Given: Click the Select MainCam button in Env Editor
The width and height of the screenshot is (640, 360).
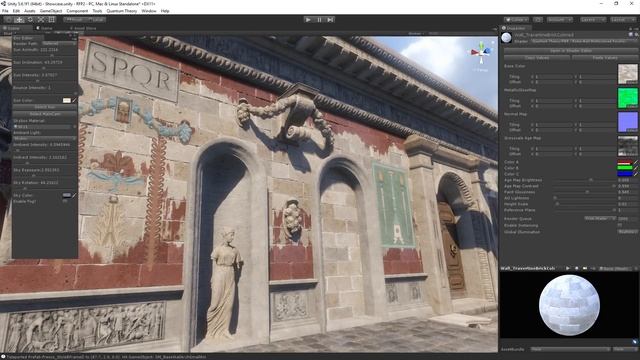Looking at the screenshot, I should 44,114.
